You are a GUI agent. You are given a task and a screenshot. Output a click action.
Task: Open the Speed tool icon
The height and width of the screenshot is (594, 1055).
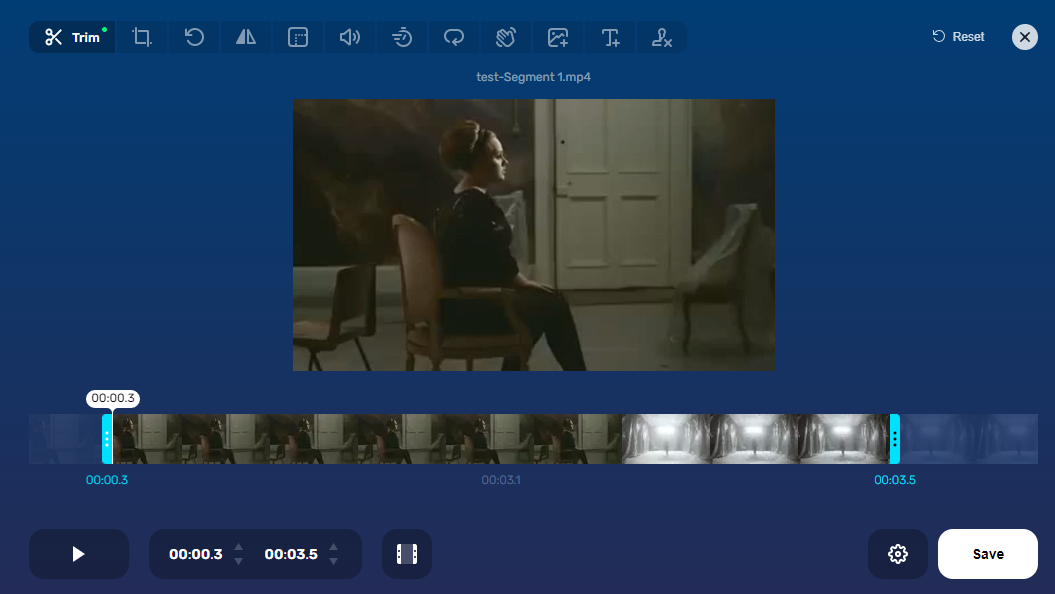402,37
